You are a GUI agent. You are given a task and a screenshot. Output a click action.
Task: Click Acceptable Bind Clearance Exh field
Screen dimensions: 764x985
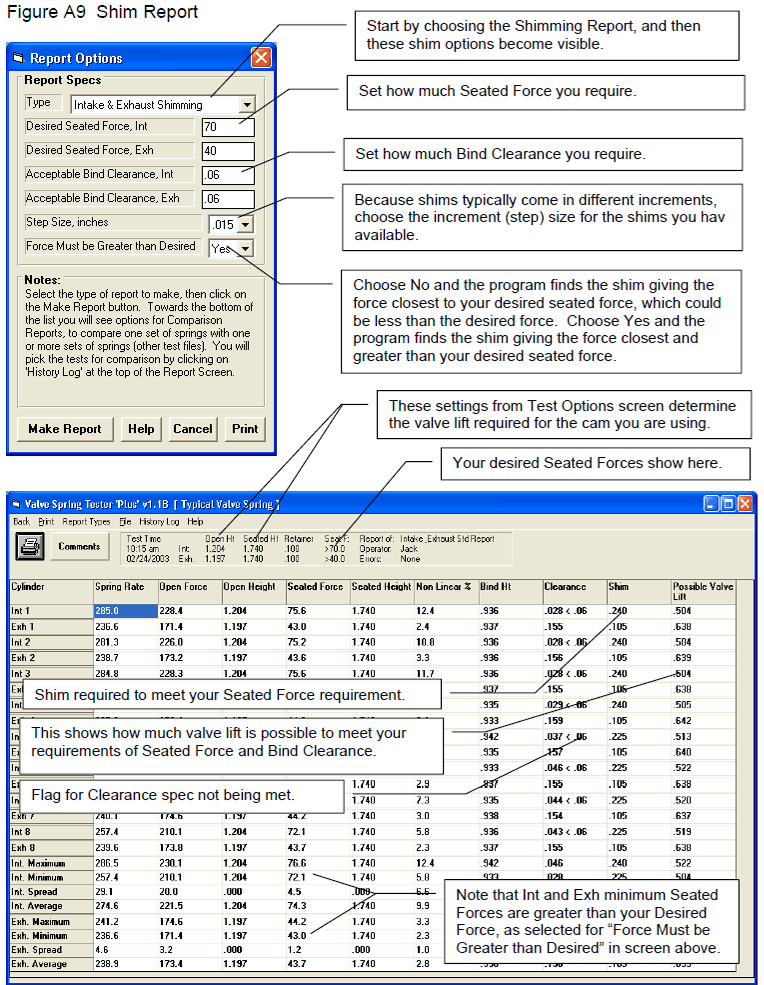(x=228, y=199)
